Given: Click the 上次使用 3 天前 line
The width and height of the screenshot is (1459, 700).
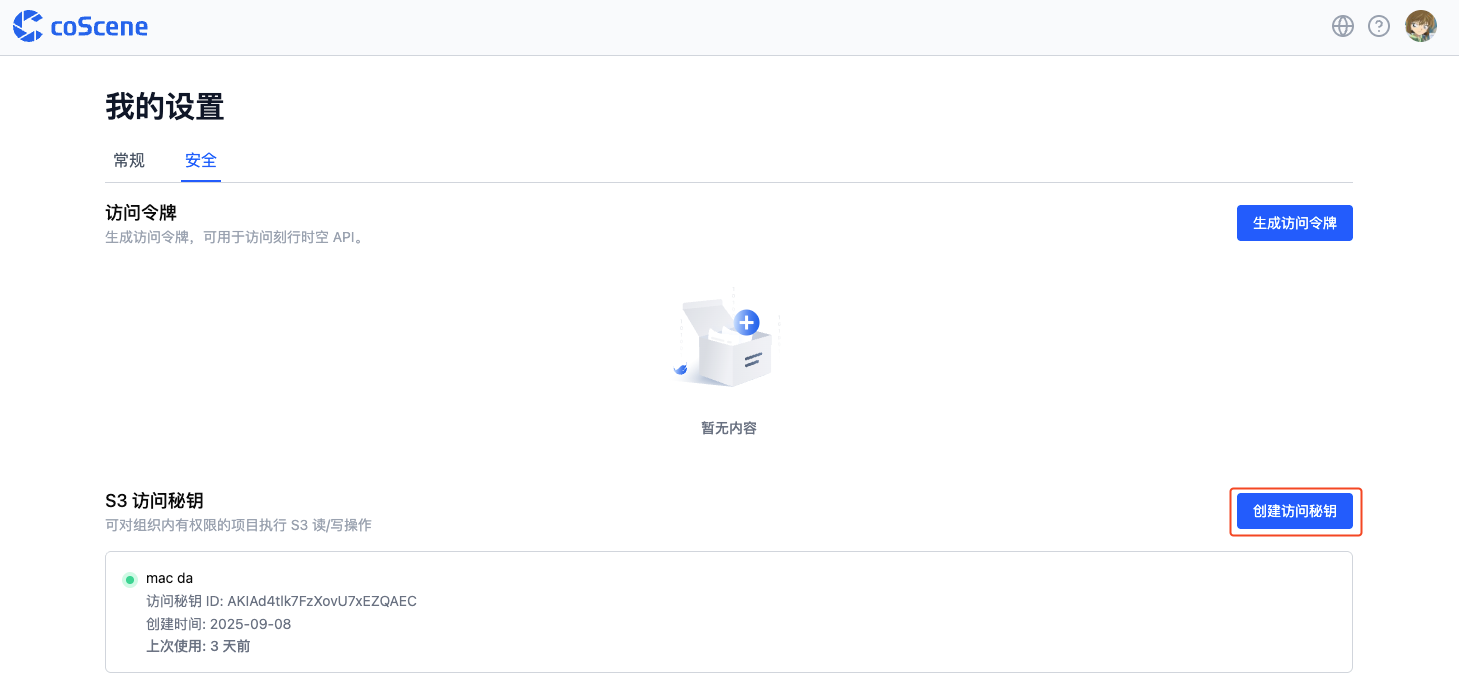Looking at the screenshot, I should tap(198, 646).
